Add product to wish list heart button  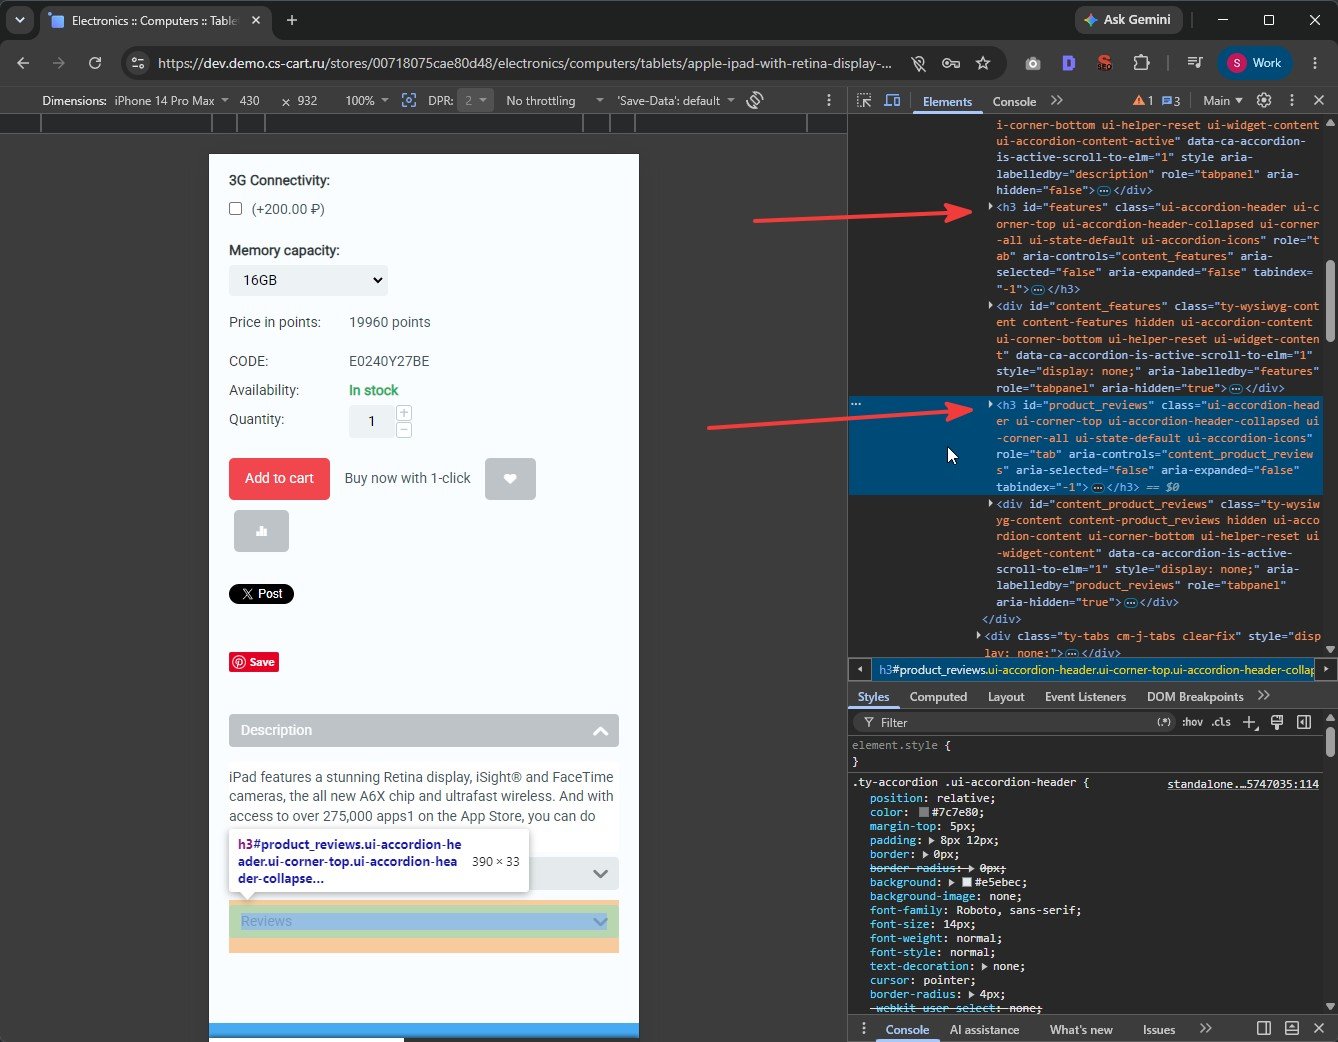pos(510,479)
